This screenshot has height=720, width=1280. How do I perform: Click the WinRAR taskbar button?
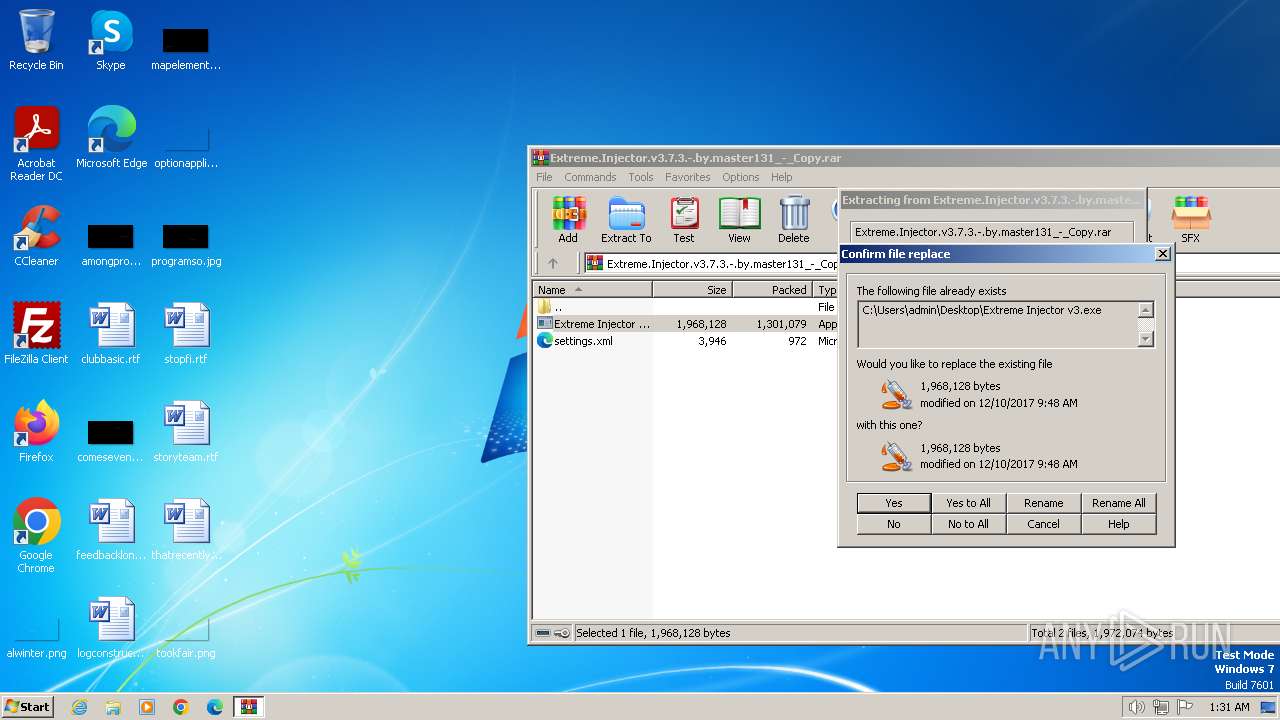pyautogui.click(x=248, y=707)
